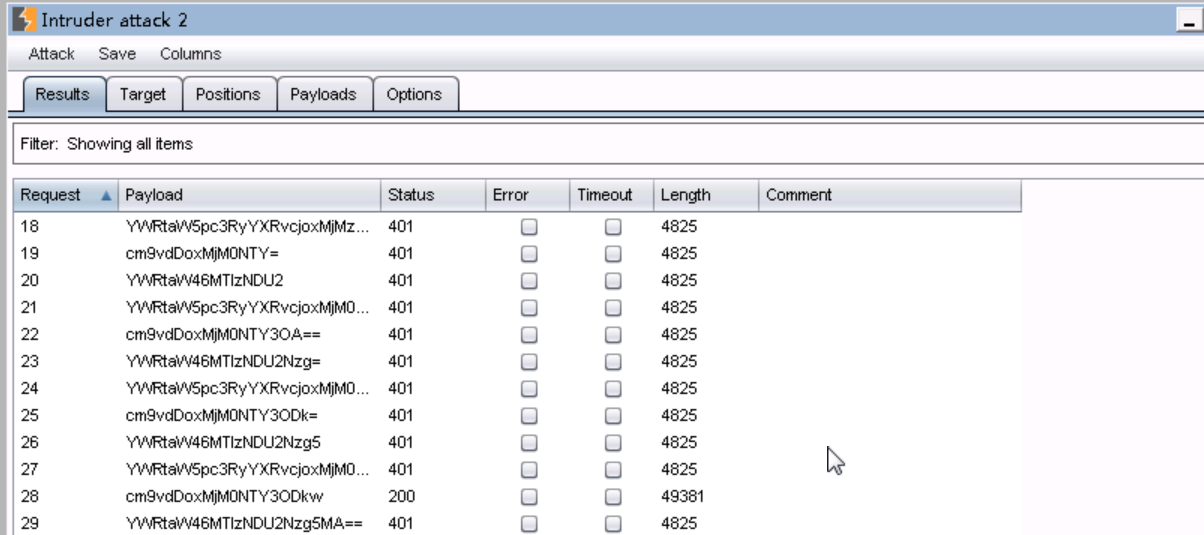Toggle Error checkbox for request 21

[x=529, y=308]
